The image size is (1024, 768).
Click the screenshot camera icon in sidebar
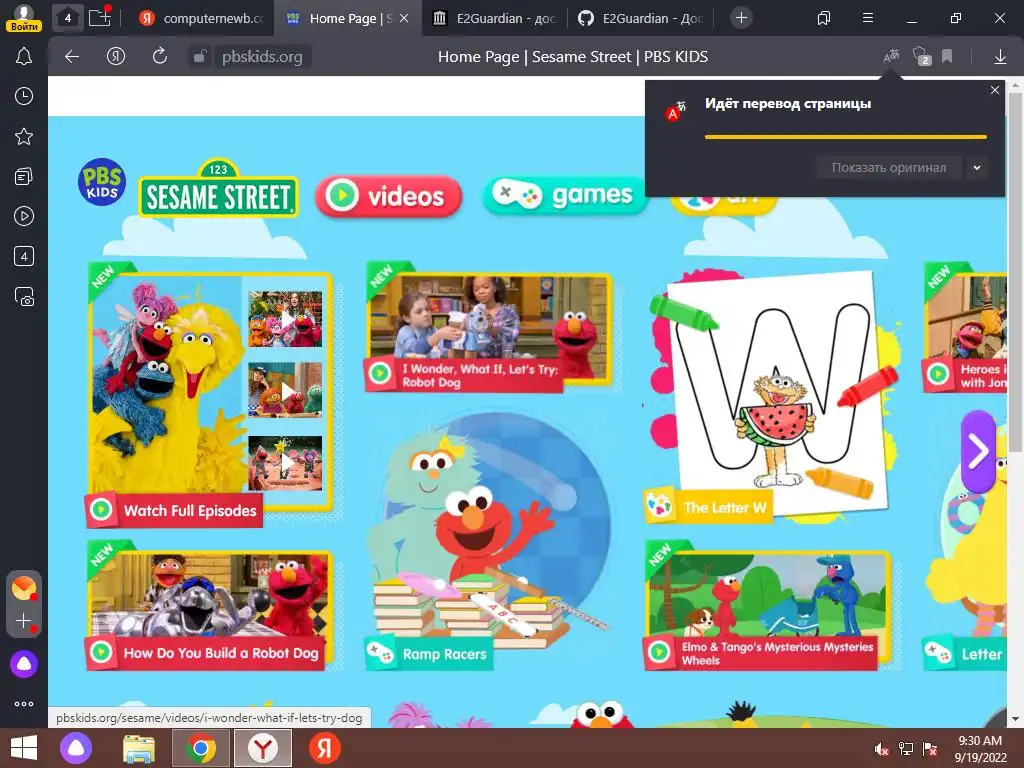pos(24,296)
